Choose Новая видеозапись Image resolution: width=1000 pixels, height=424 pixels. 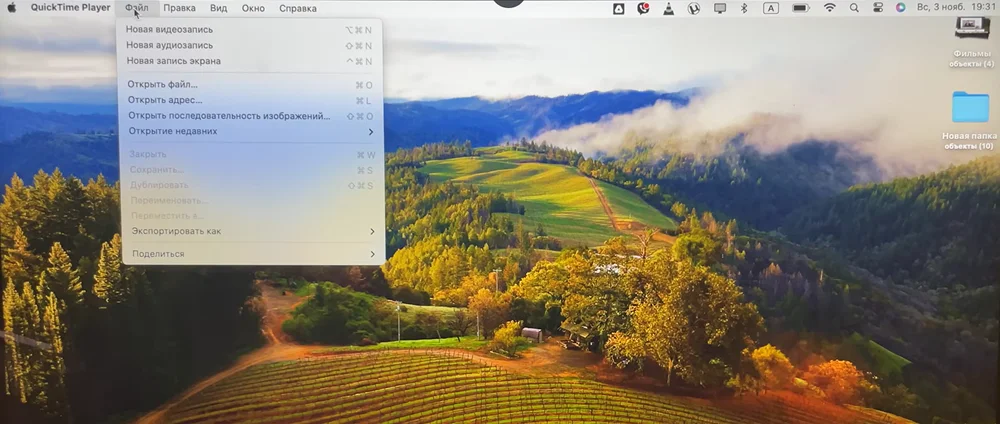(249, 29)
